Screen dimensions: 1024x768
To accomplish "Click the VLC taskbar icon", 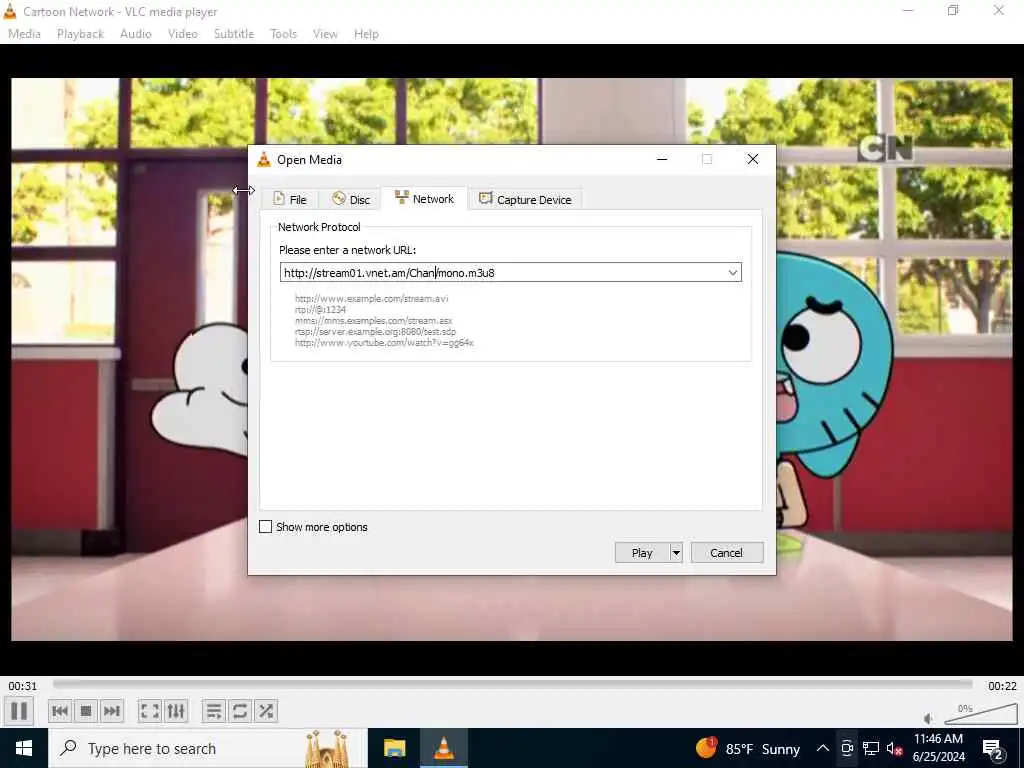I will tap(444, 748).
